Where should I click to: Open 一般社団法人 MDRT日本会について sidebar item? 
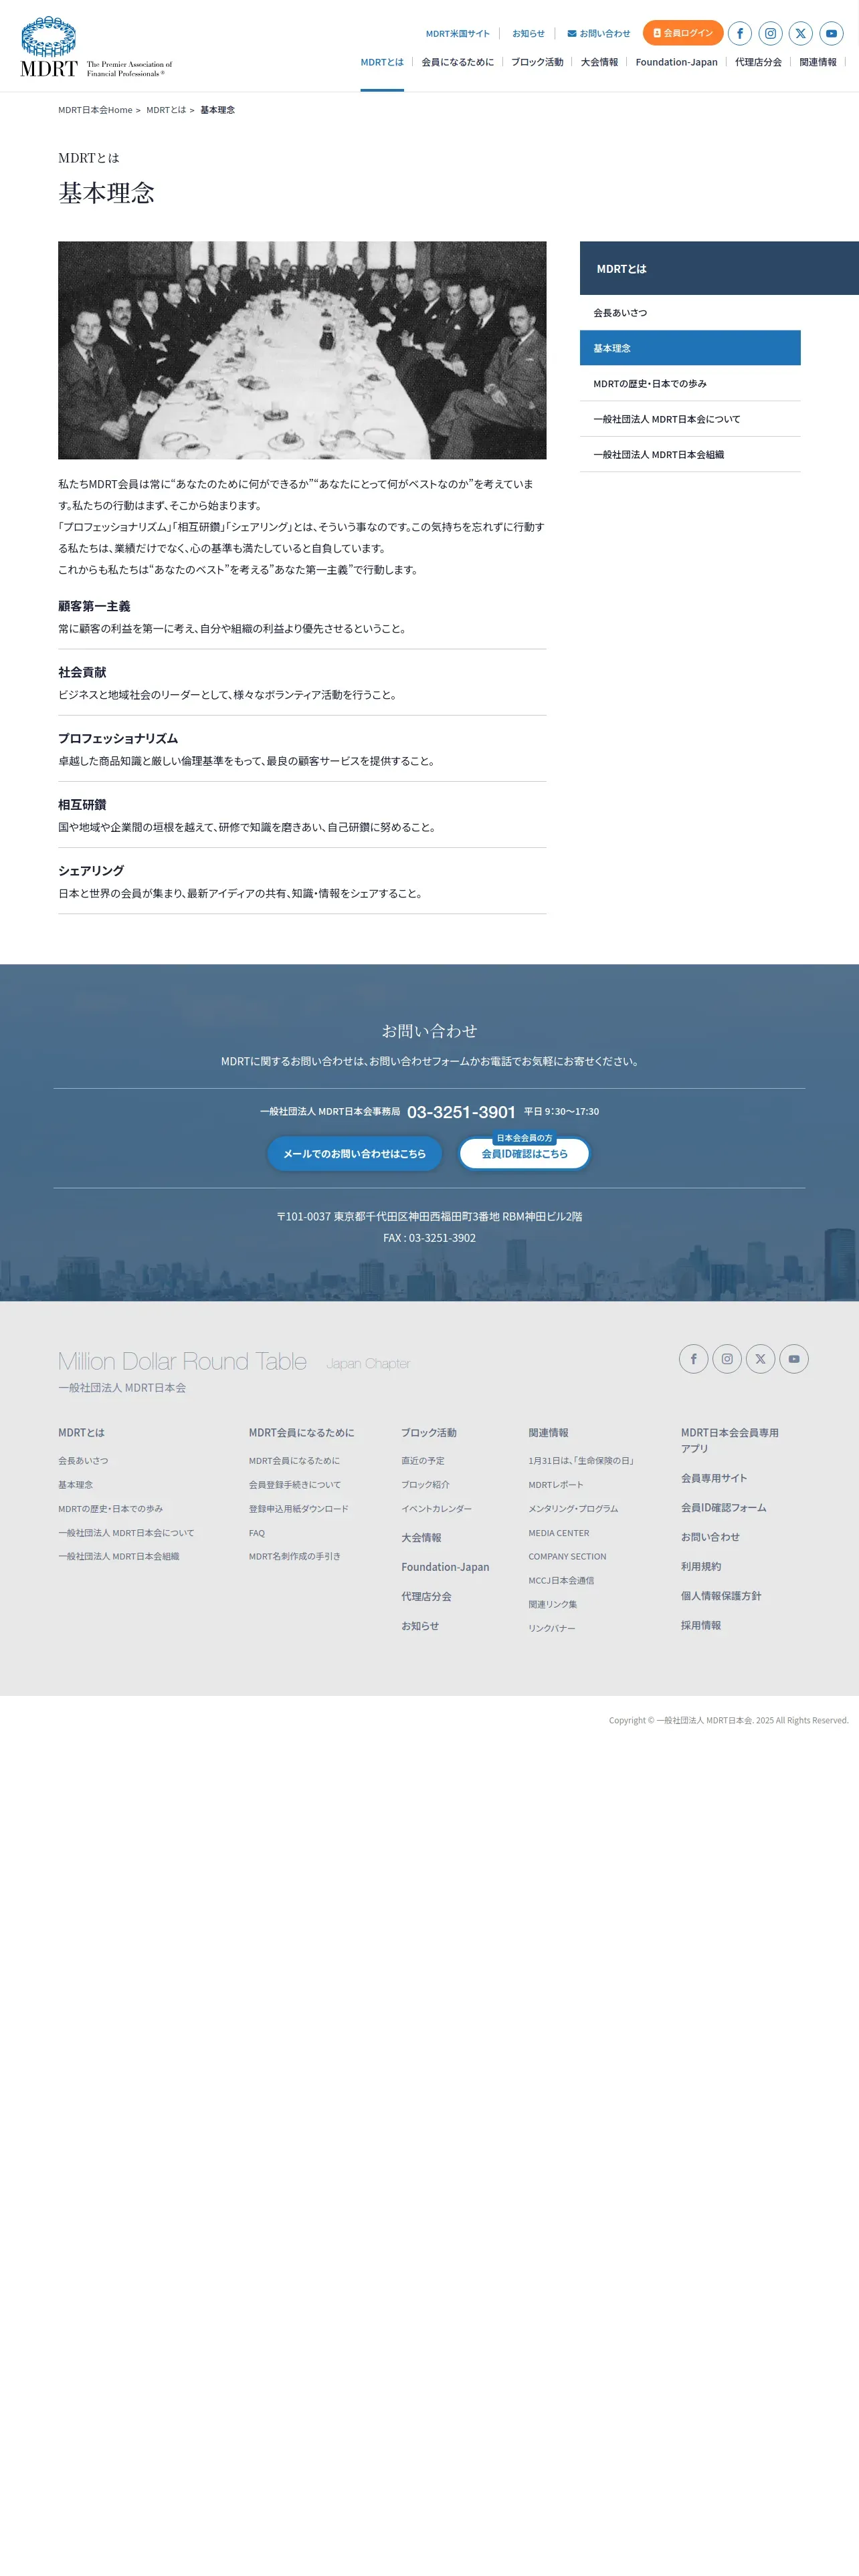(x=690, y=419)
